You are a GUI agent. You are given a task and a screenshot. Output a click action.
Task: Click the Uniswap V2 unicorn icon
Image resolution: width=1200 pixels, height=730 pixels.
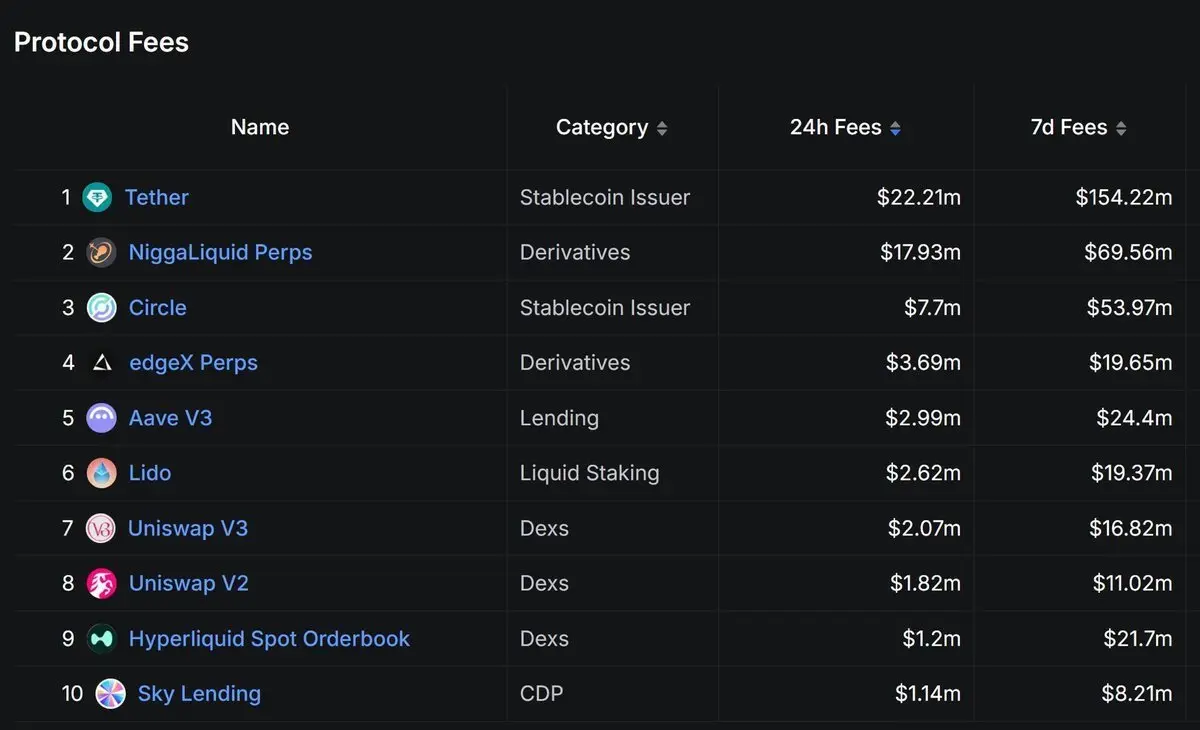point(101,583)
